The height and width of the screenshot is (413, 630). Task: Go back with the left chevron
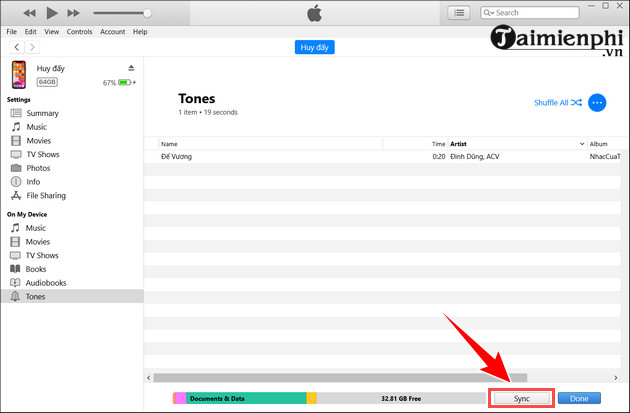tap(16, 47)
